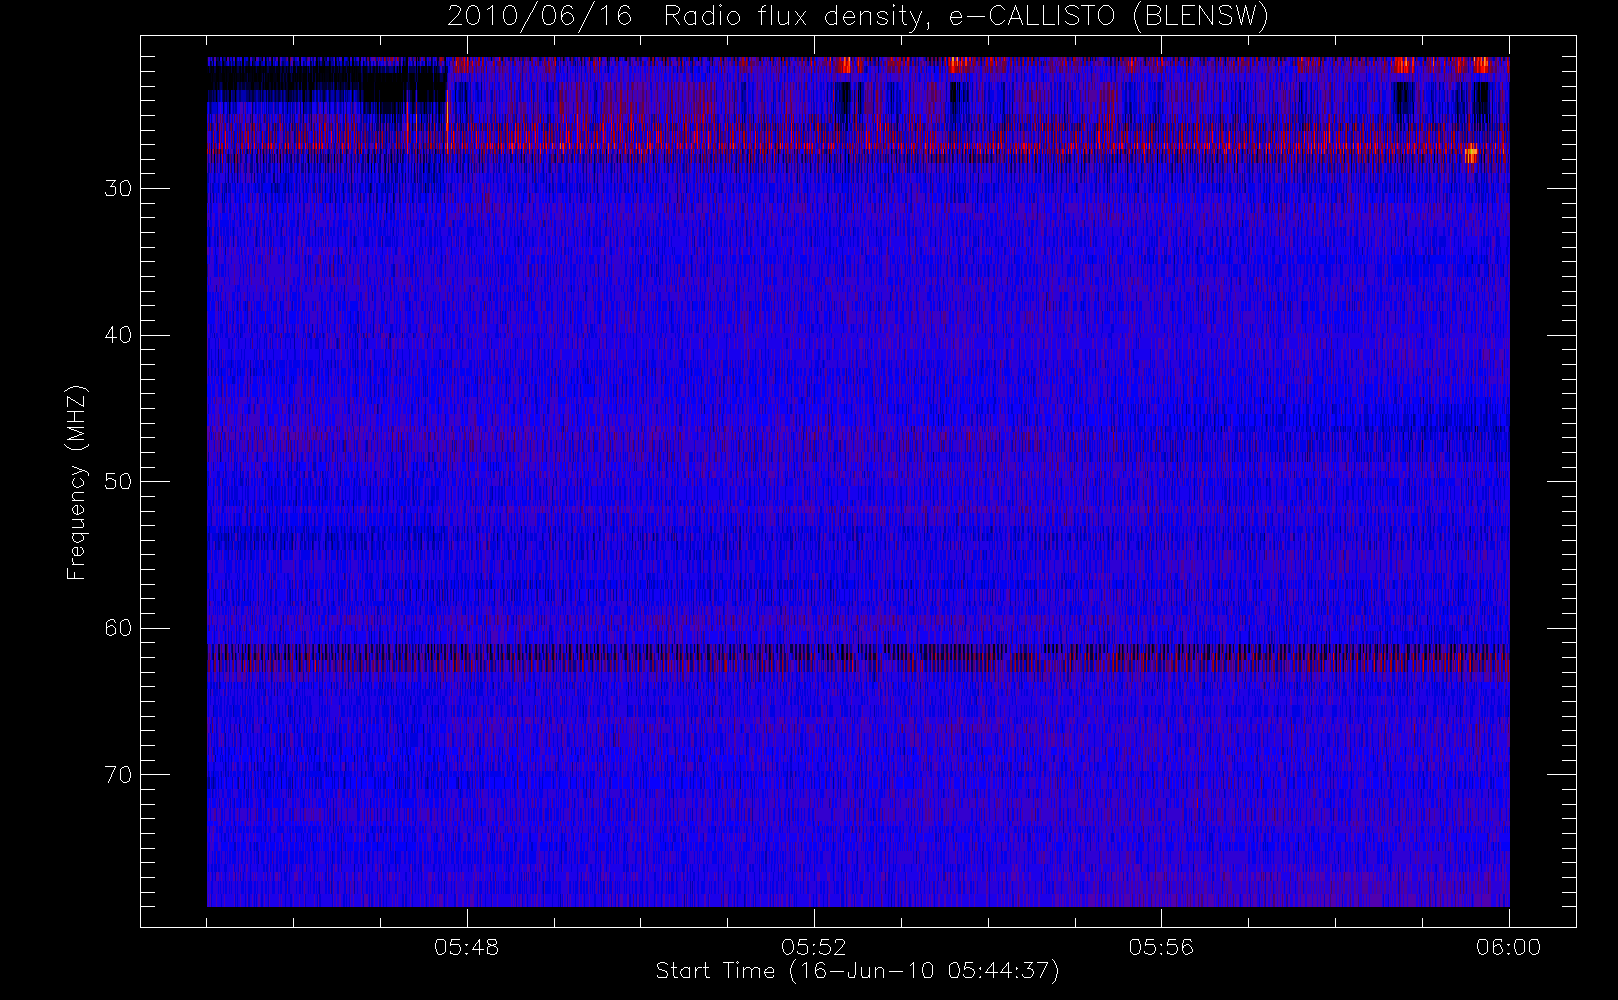Click the 'Start Time (16-Jun-10 05:44:37)' axis label

(x=857, y=971)
